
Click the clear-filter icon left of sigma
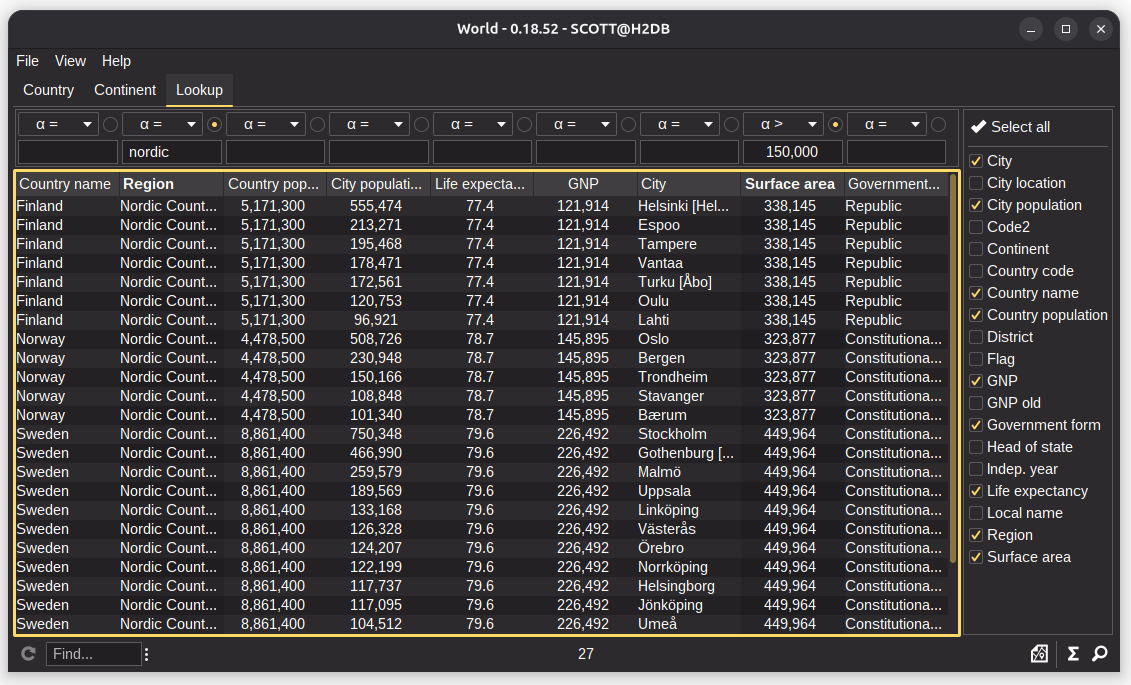pos(1040,654)
